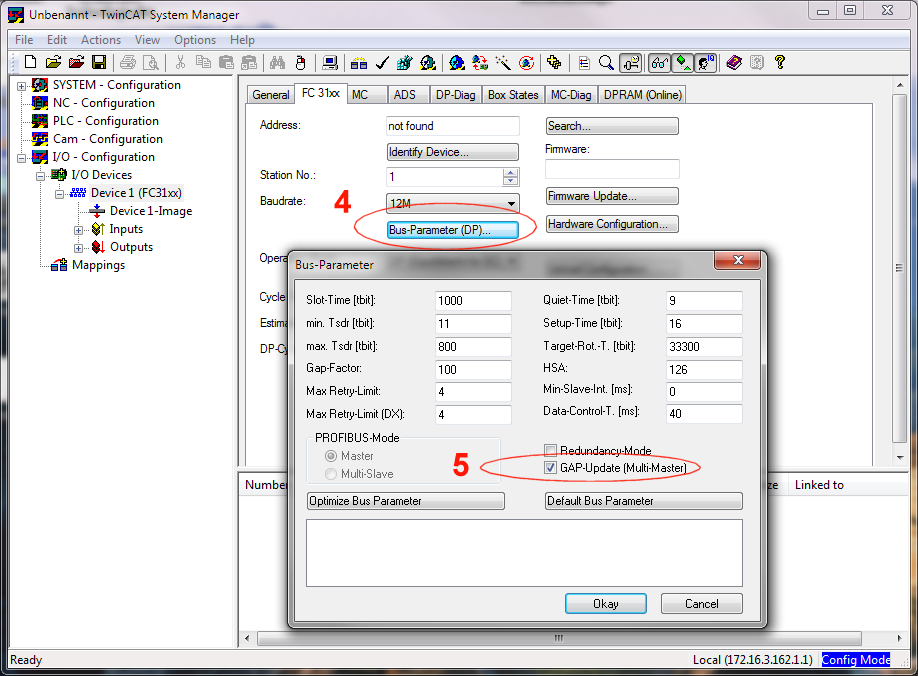Click the Mappings icon in tree
Viewport: 918px width, 676px height.
59,265
